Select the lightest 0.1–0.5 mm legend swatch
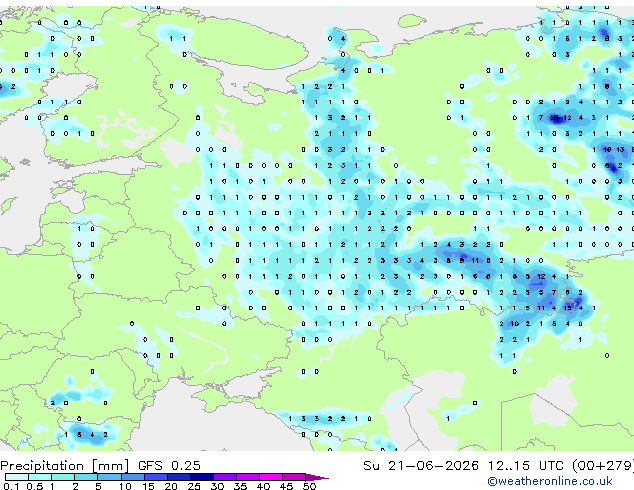The width and height of the screenshot is (634, 490). point(17,477)
